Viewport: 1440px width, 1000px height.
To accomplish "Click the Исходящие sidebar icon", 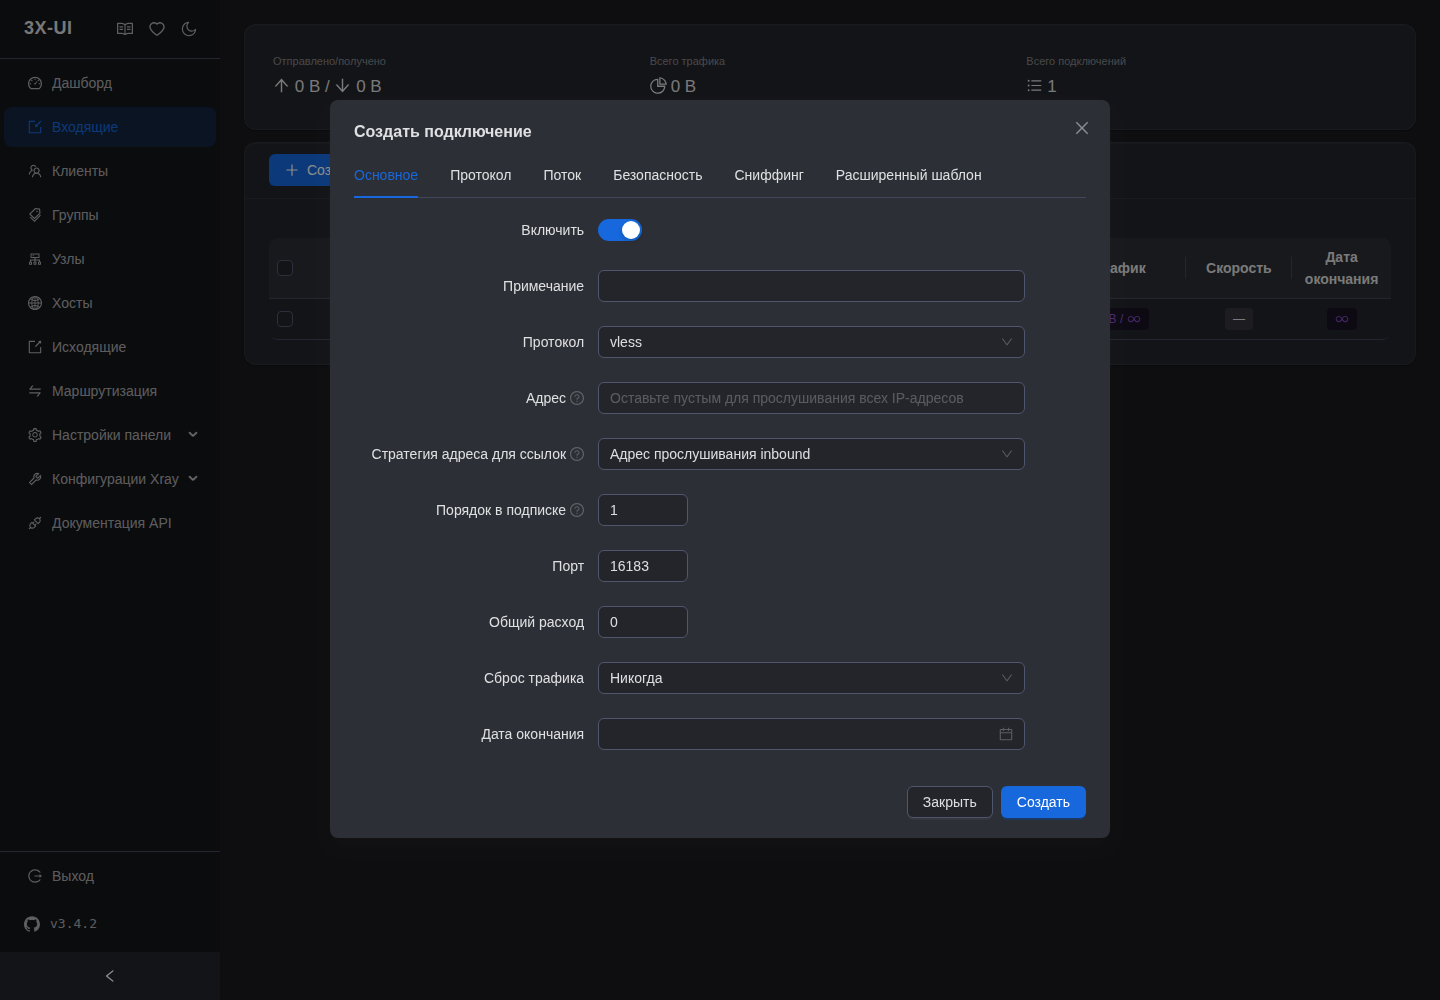I will 35,347.
